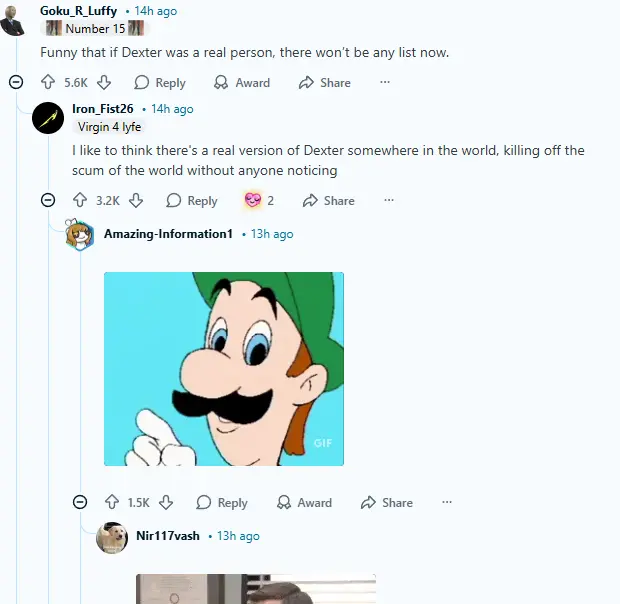Share Iron_Fist26's comment
620x604 pixels.
[327, 201]
